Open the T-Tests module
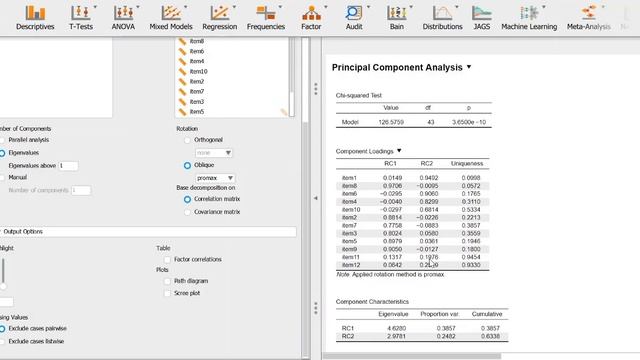The height and width of the screenshot is (360, 640). pyautogui.click(x=81, y=18)
